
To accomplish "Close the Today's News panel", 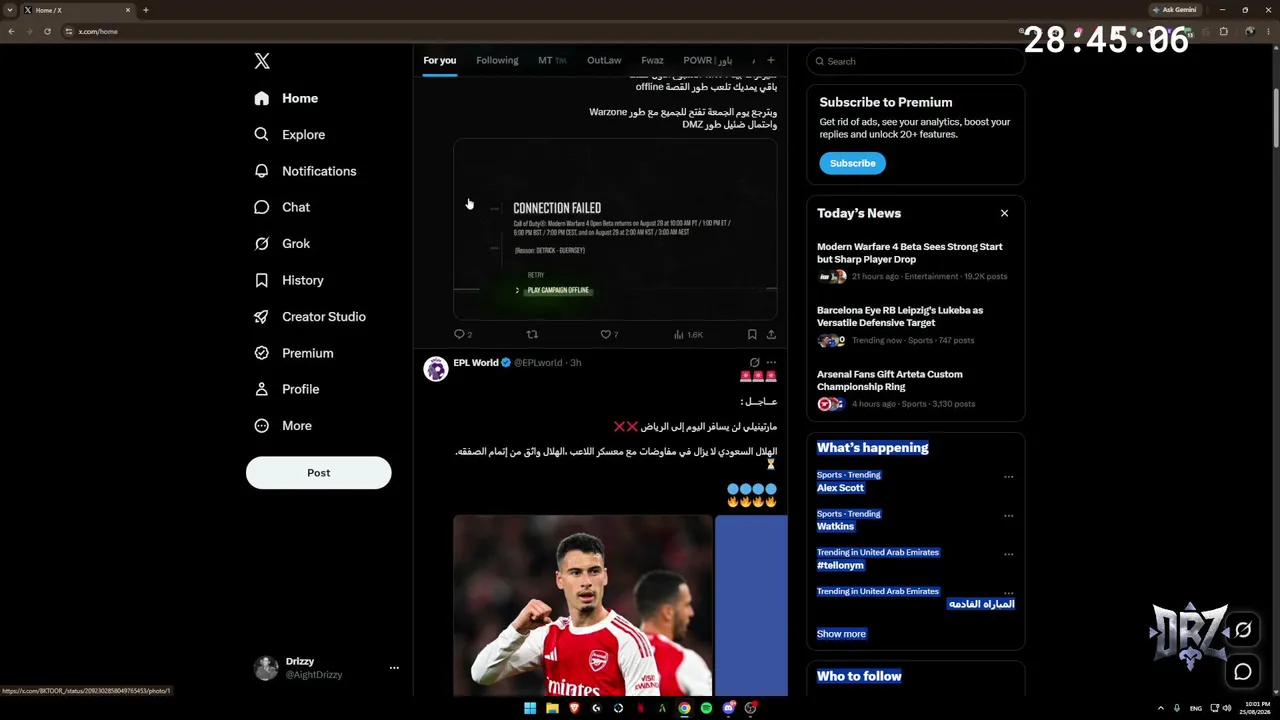I will tap(1004, 213).
